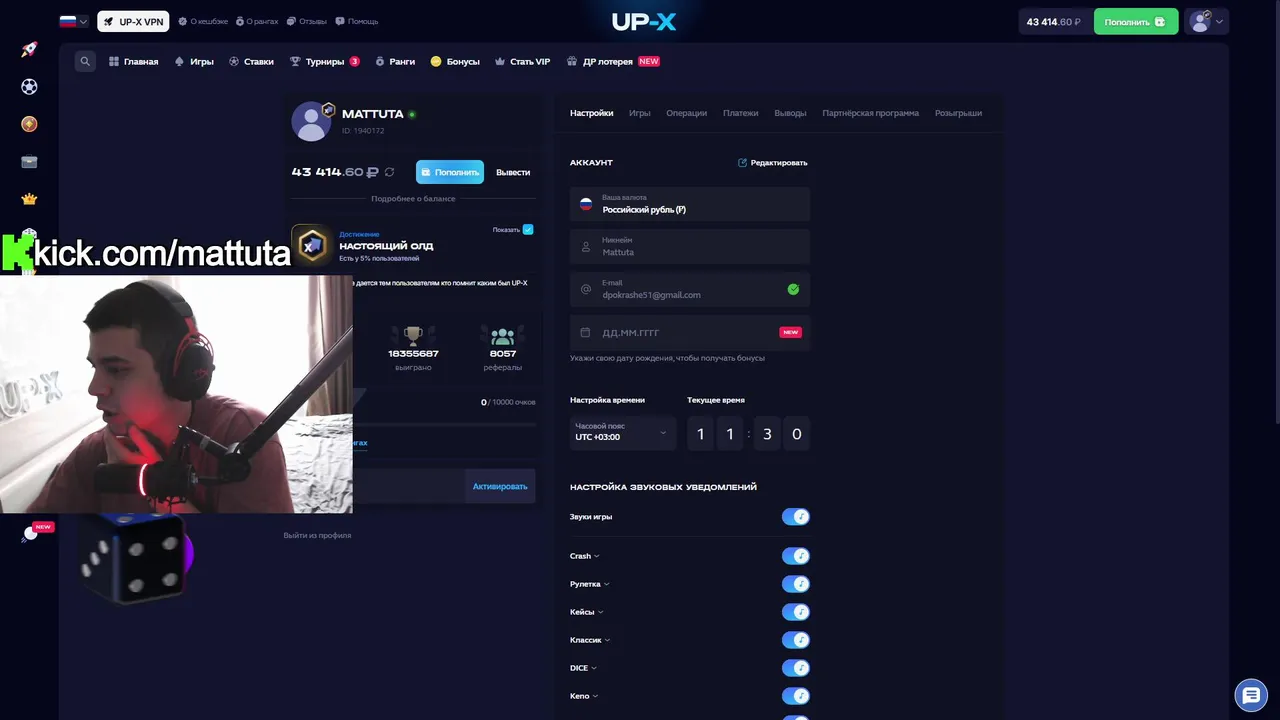Switch to the Розыгрыши tab
1280x720 pixels.
(x=958, y=113)
